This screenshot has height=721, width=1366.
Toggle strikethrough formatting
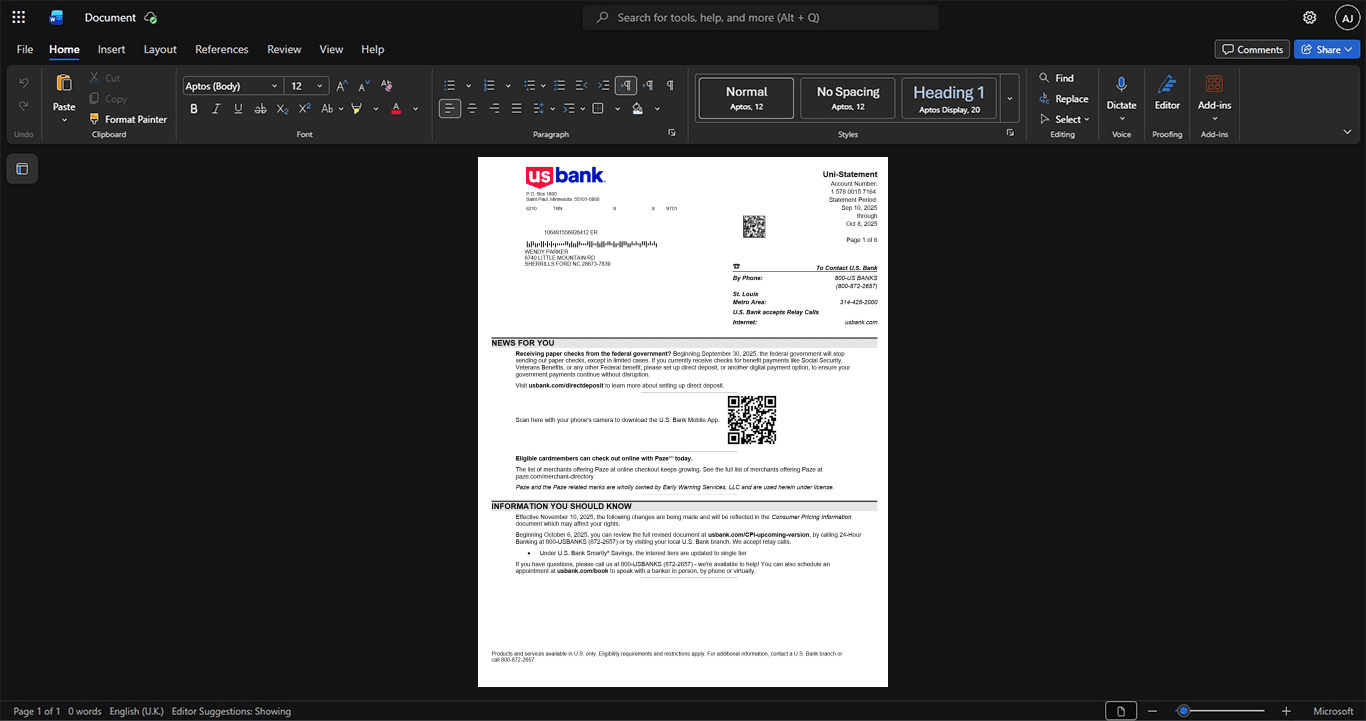pyautogui.click(x=260, y=108)
